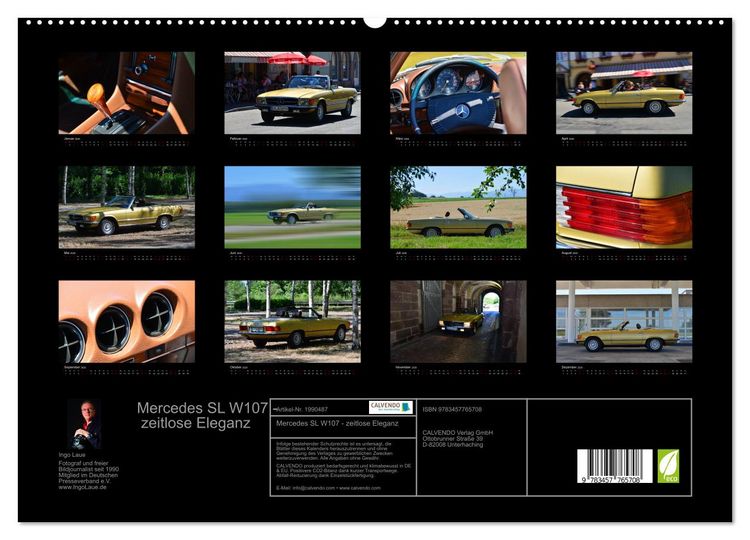Select the May photo of car in forest
750x540 pixels.
126,207
